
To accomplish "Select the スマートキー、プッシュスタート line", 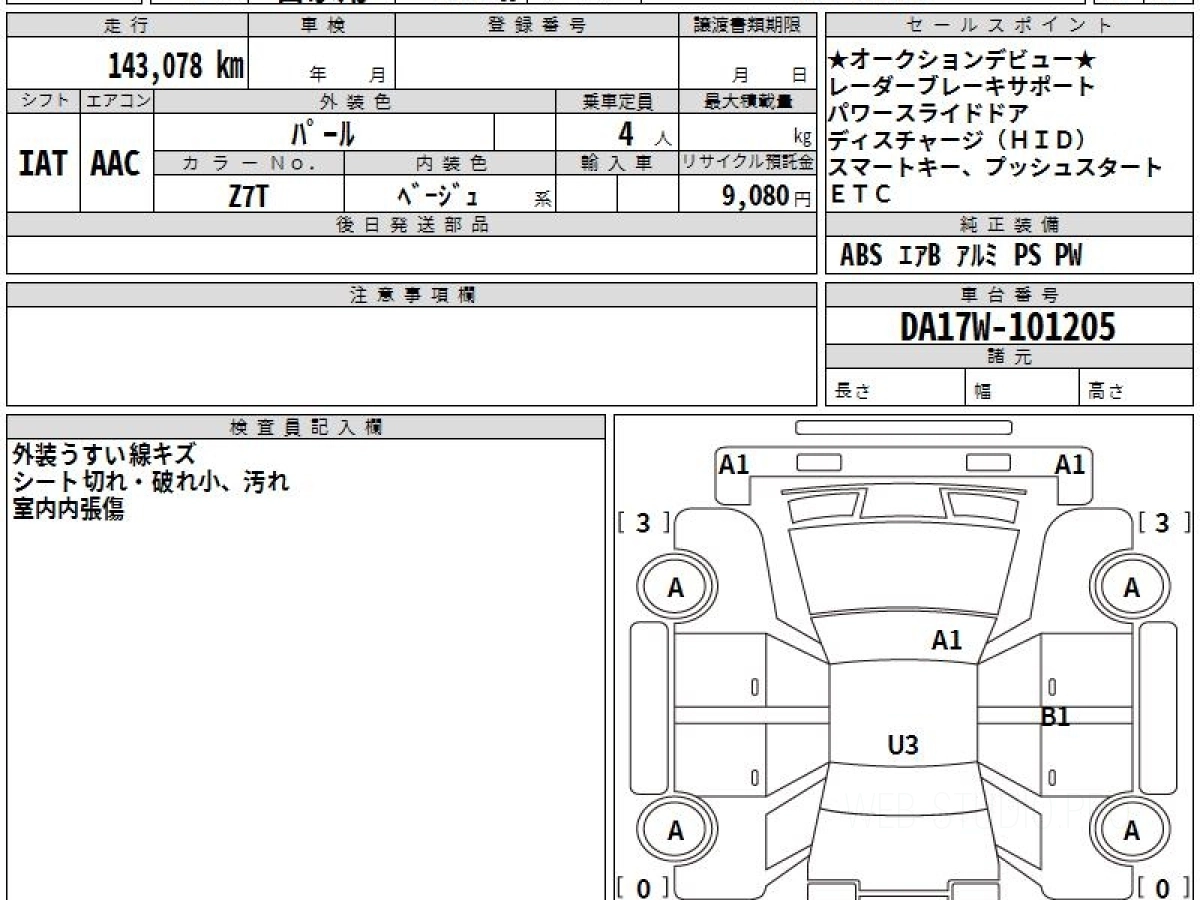I will (995, 167).
